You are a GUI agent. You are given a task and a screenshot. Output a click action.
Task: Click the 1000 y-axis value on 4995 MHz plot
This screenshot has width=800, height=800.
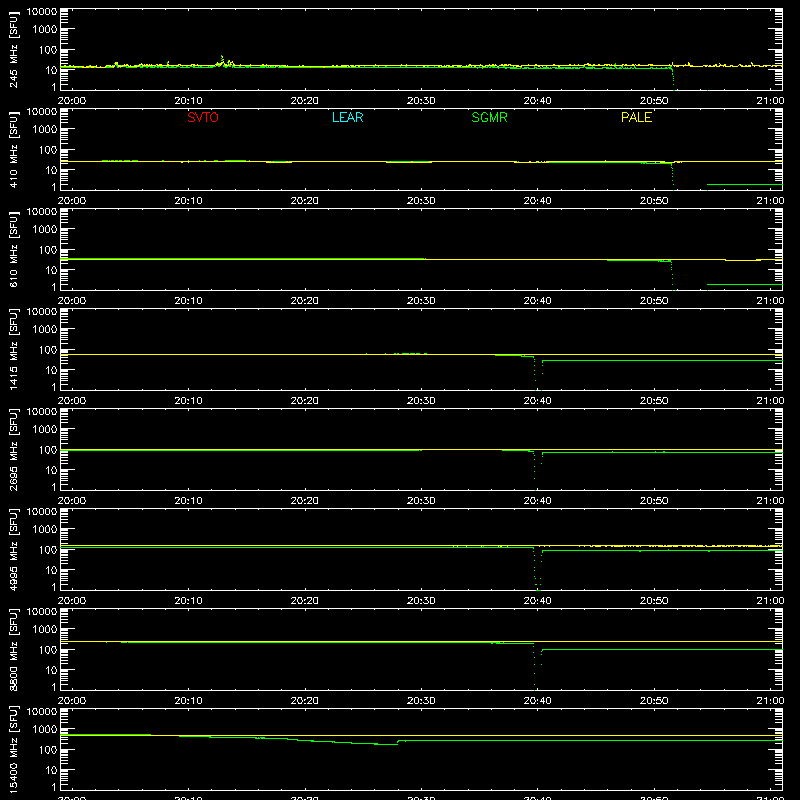45,530
